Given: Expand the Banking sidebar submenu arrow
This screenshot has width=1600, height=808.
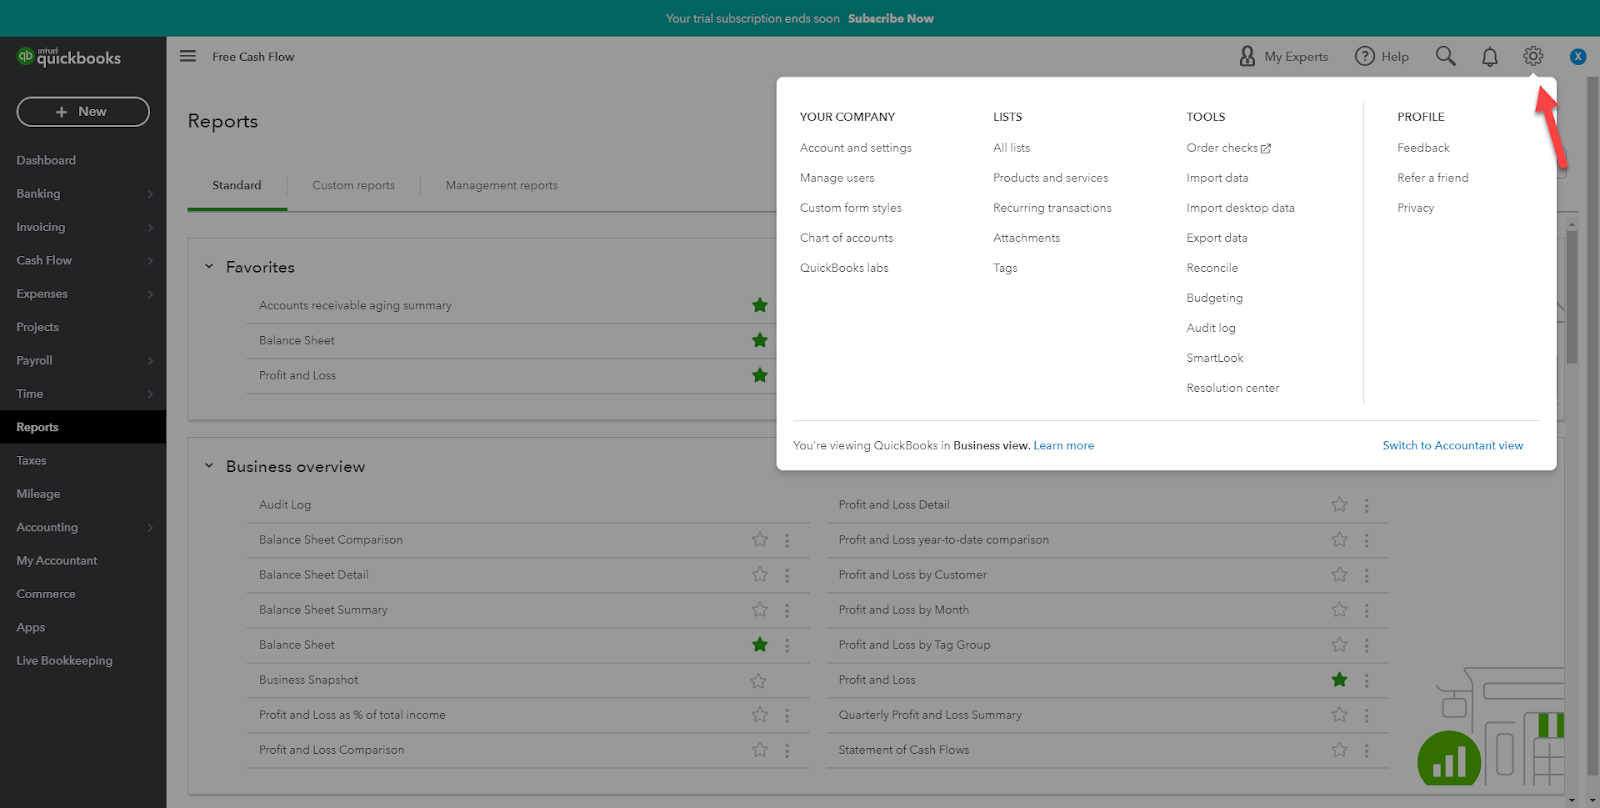Looking at the screenshot, I should 150,194.
